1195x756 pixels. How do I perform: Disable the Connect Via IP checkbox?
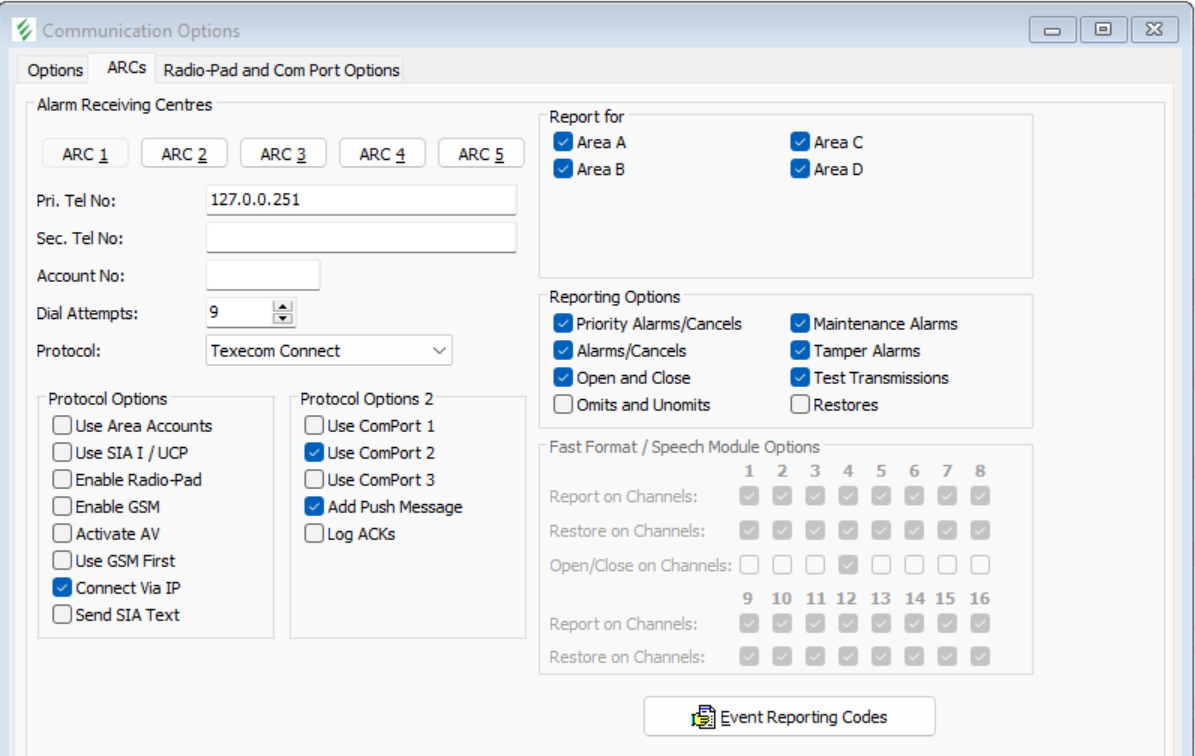coord(63,588)
